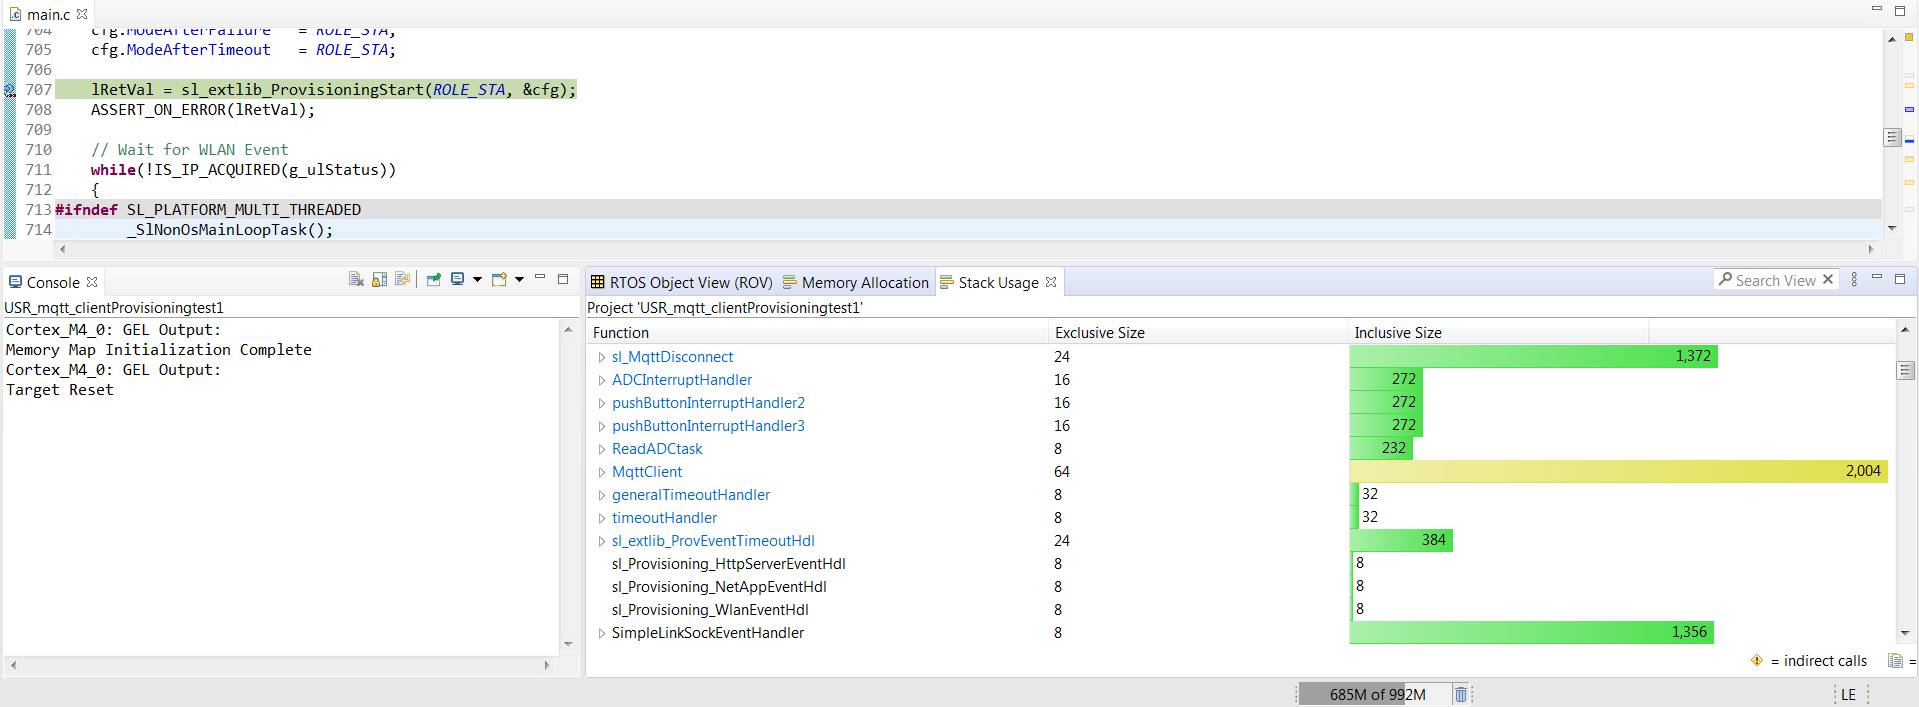Select the Stack Usage tab

coord(998,283)
